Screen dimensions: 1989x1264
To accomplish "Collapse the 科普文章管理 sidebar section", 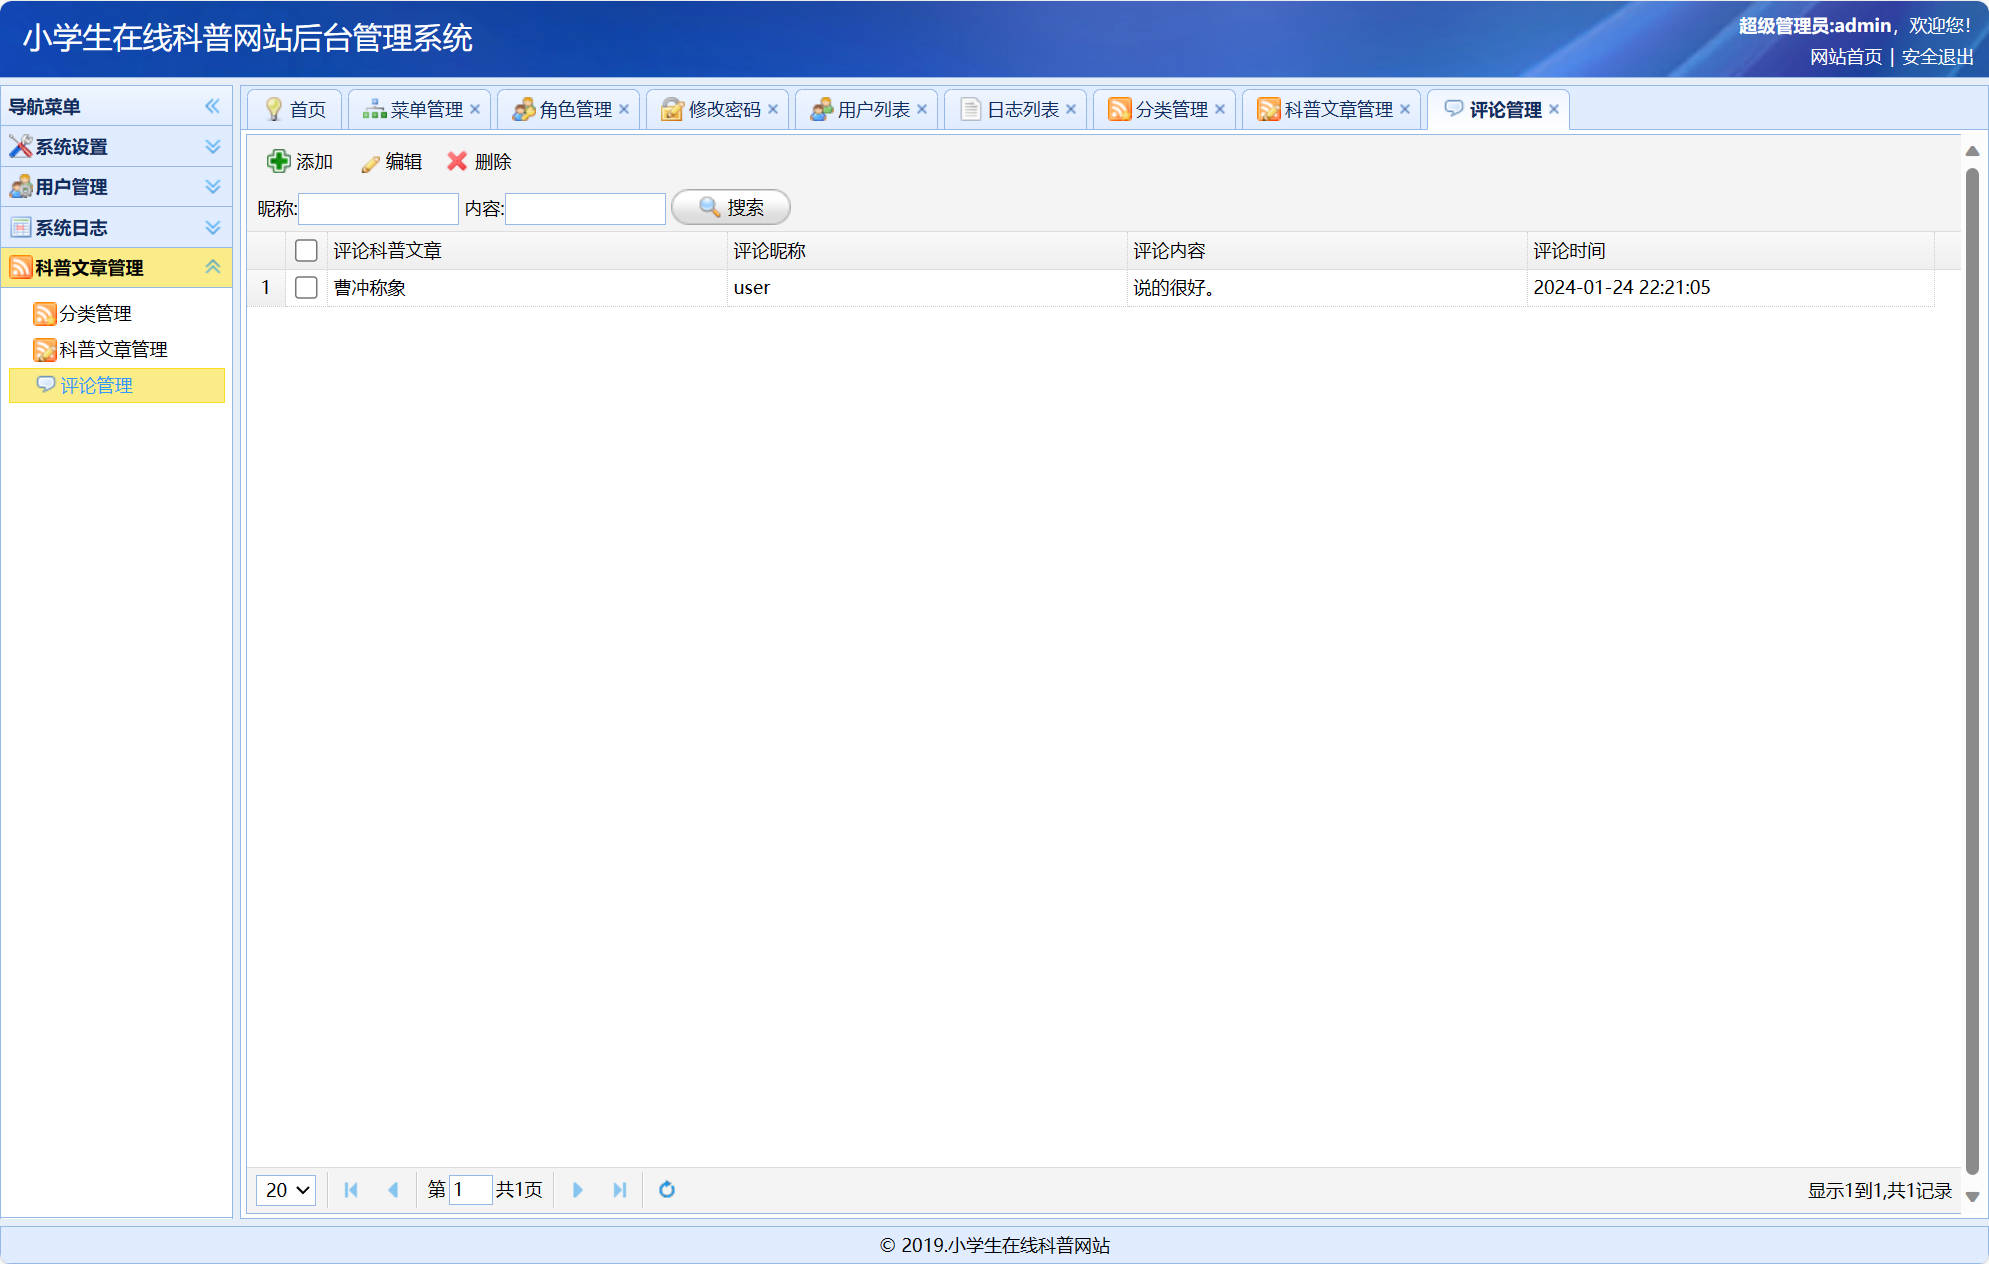I will 212,267.
